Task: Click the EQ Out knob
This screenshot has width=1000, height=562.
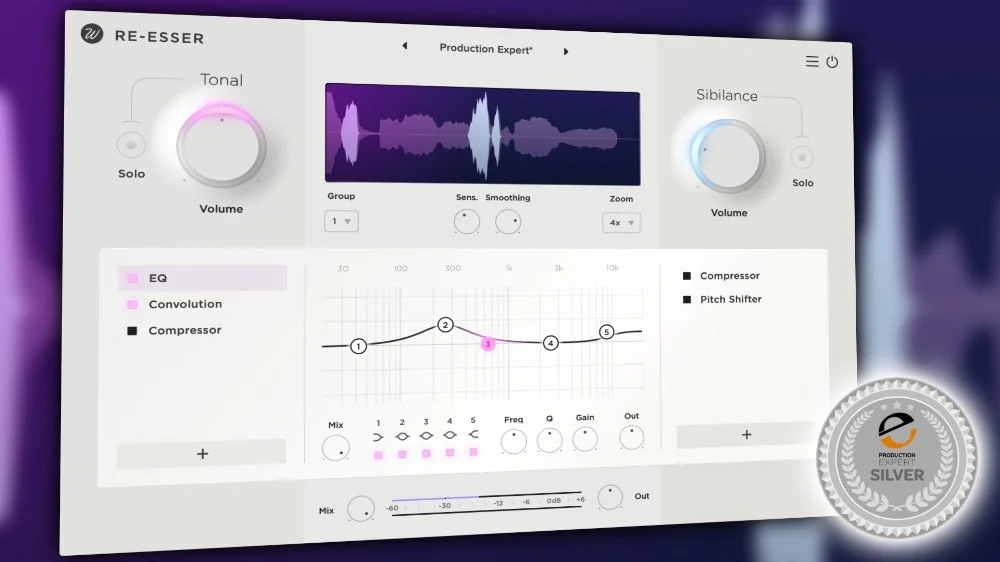Action: tap(631, 438)
